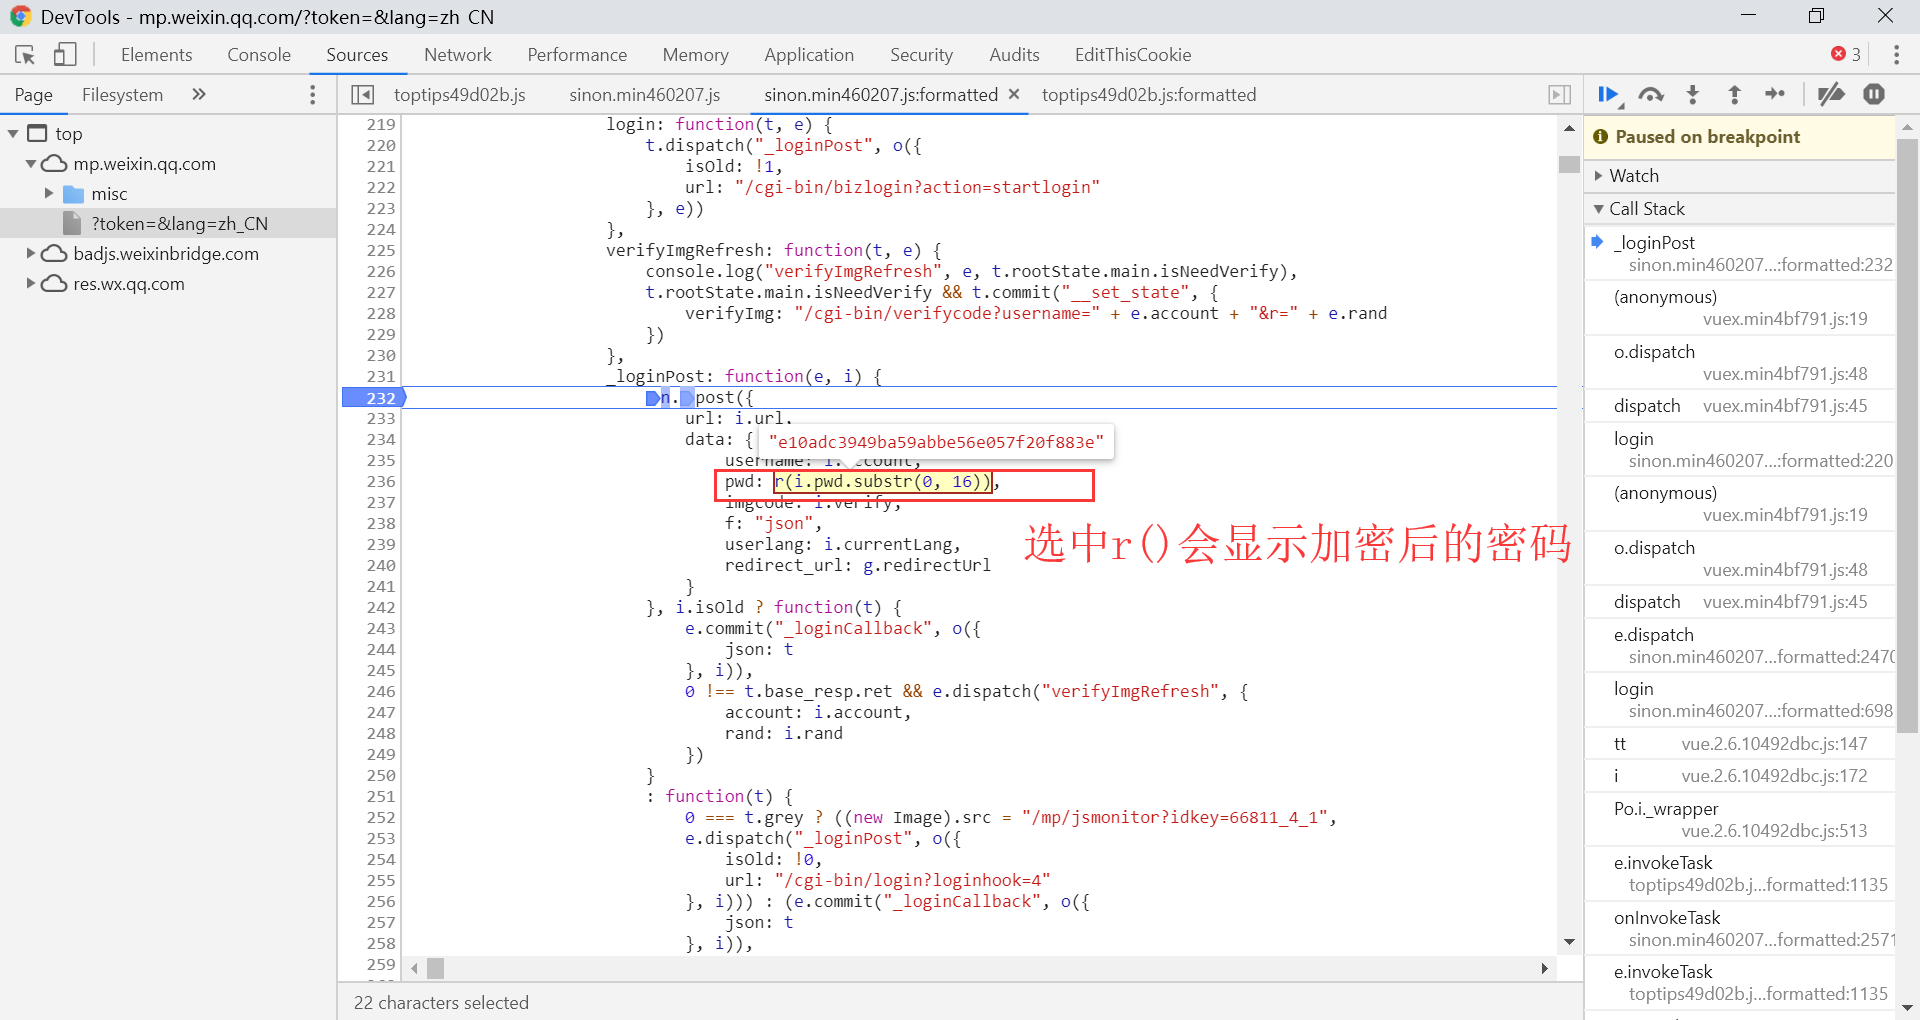Open the DevTools three-dot customize menu

[x=1896, y=55]
